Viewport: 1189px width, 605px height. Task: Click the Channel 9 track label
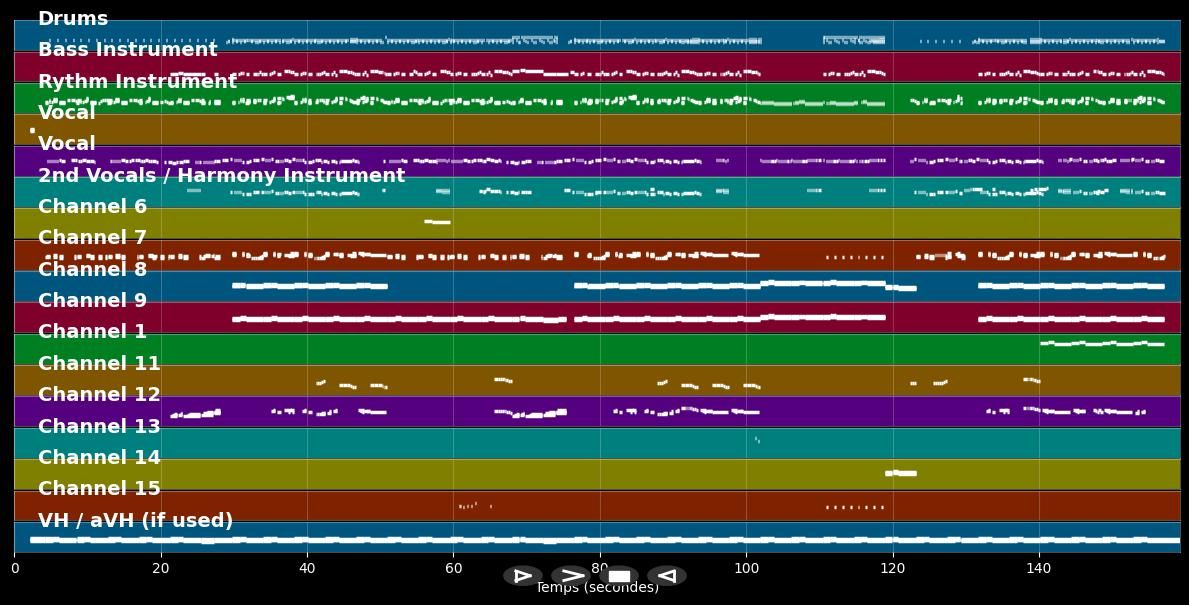pyautogui.click(x=92, y=301)
